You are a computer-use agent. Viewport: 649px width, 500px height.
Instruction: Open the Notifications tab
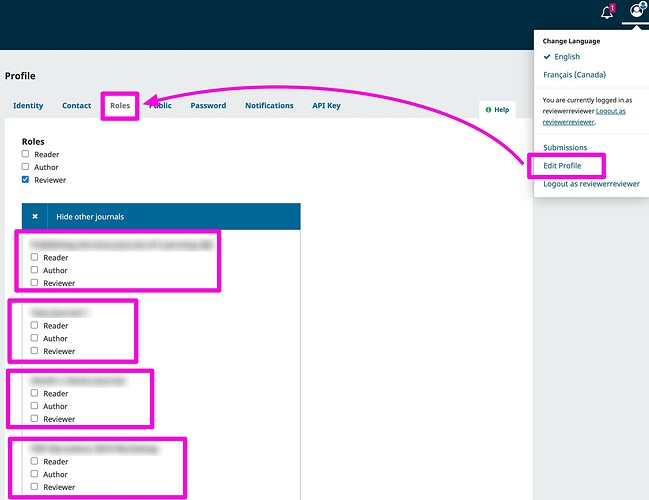click(x=269, y=106)
